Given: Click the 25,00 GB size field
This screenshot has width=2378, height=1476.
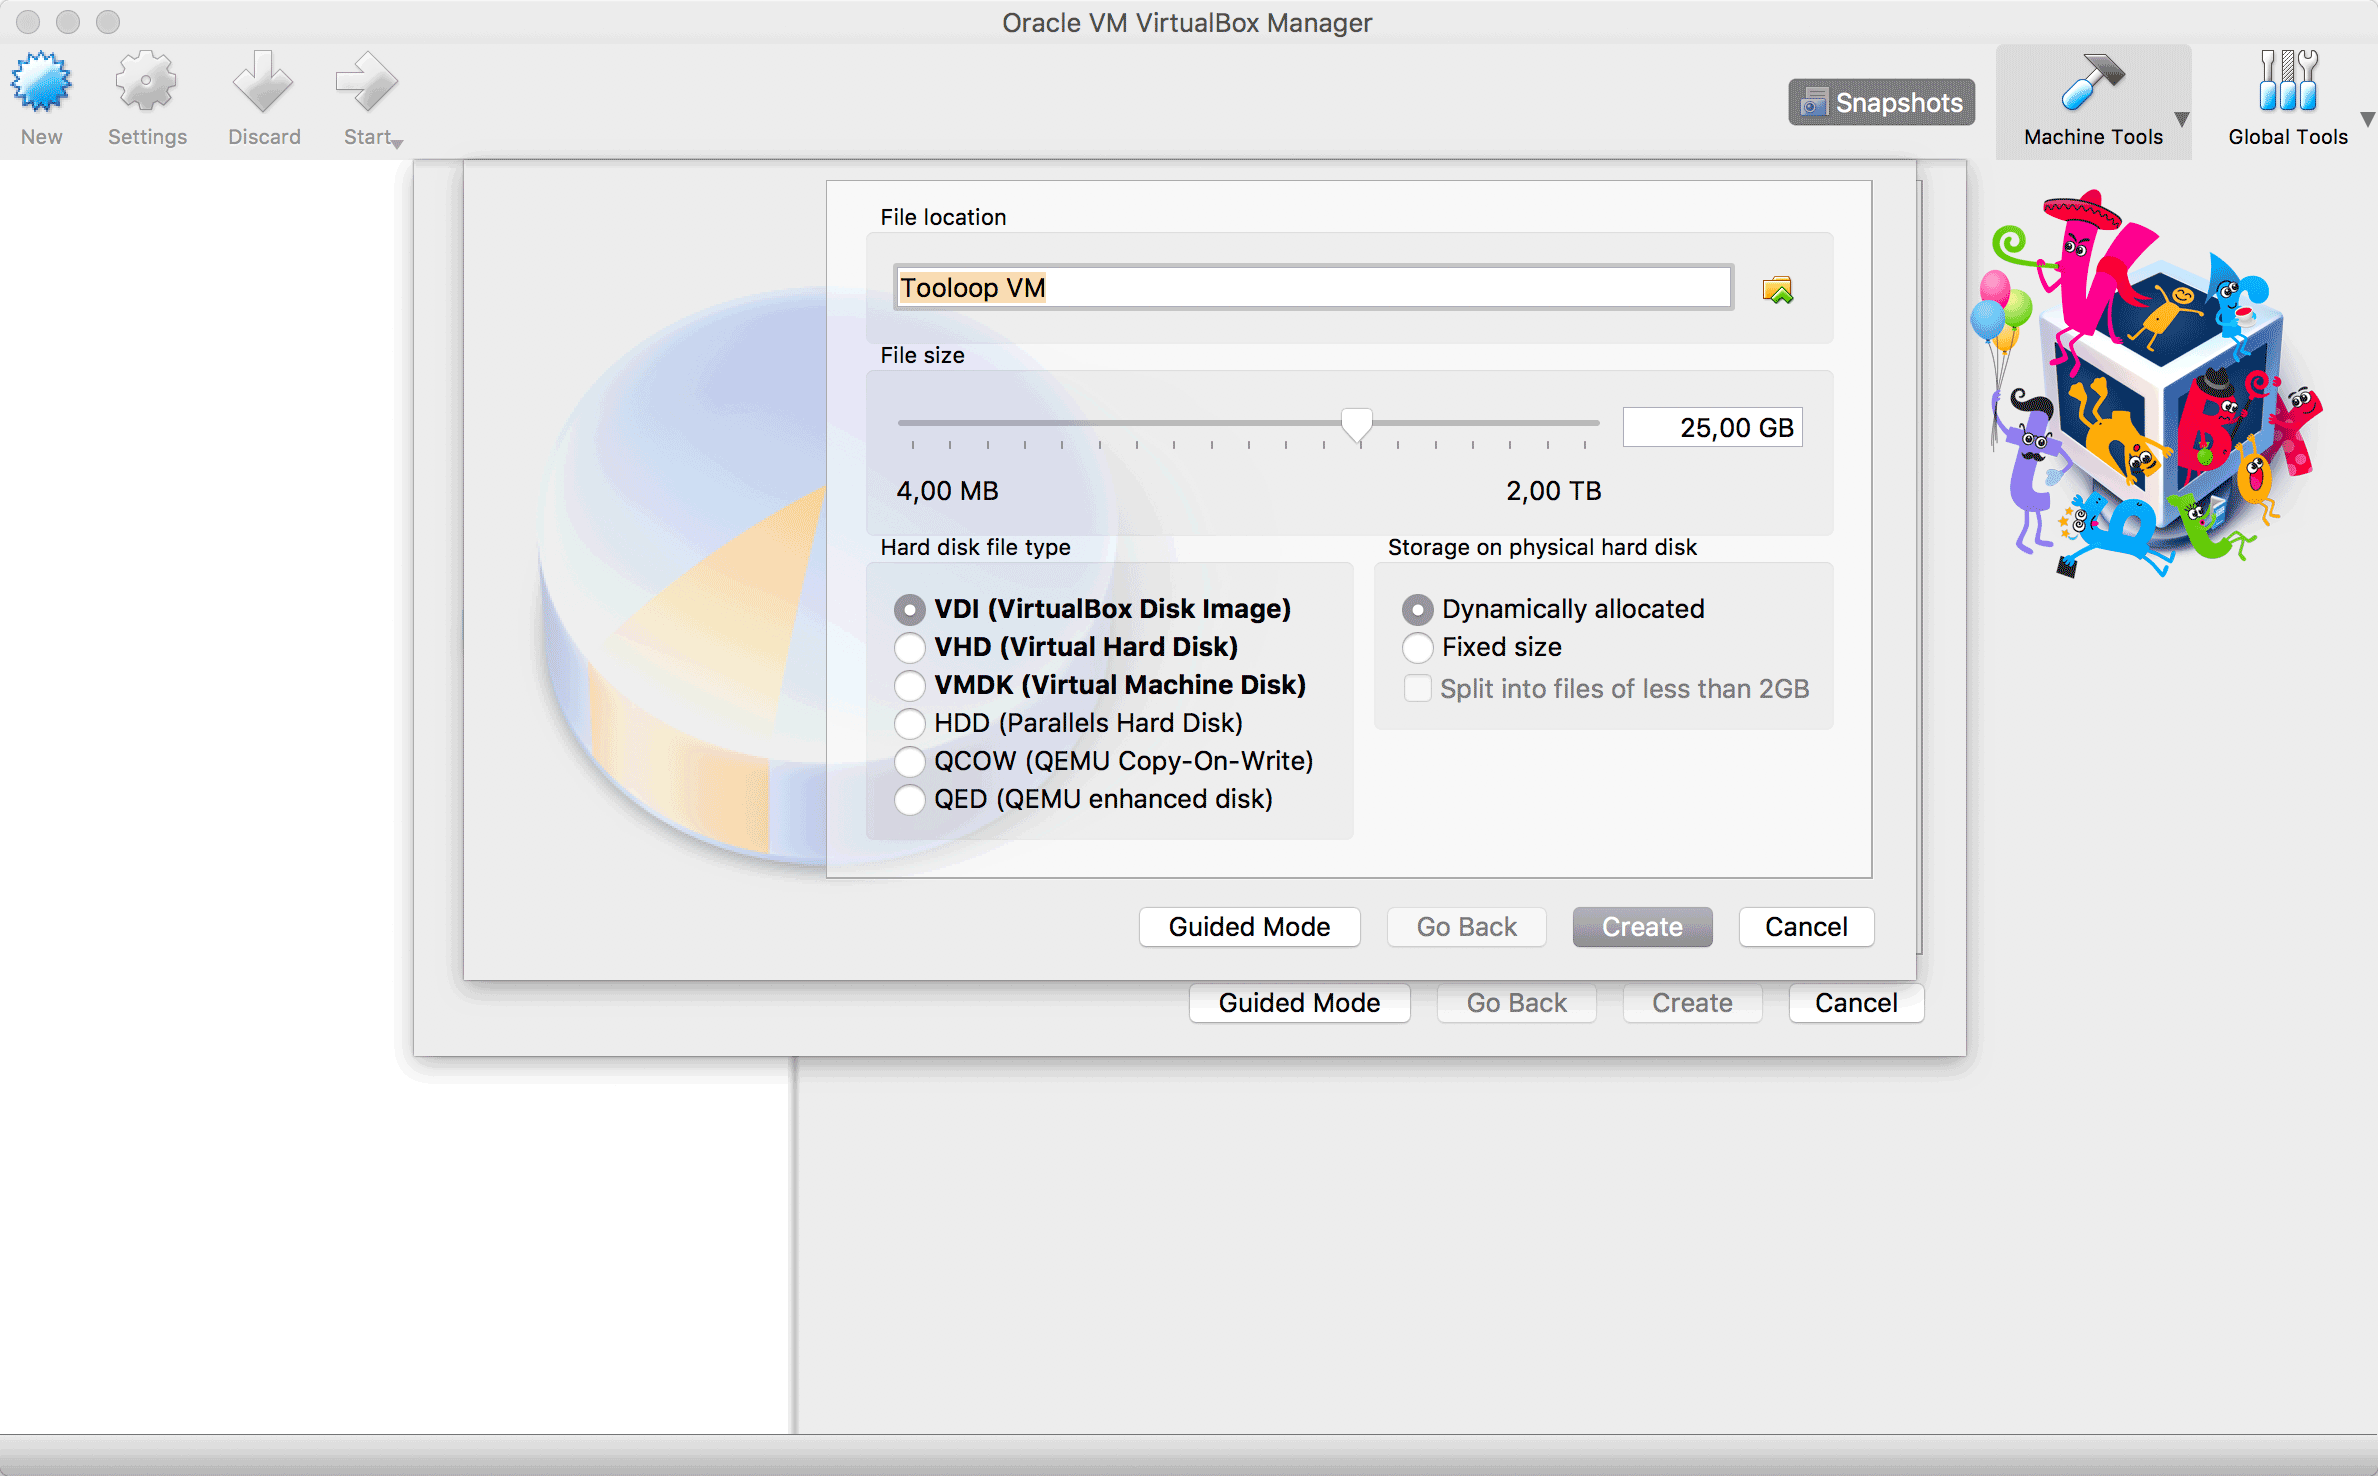Looking at the screenshot, I should pyautogui.click(x=1712, y=427).
